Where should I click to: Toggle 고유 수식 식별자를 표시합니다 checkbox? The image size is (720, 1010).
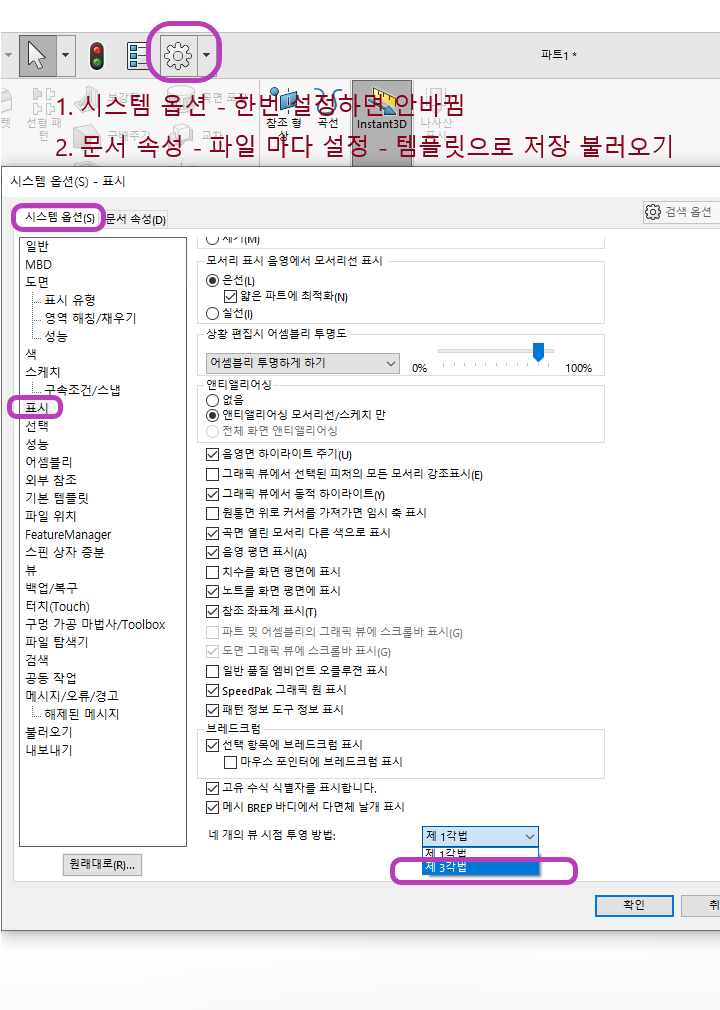213,788
